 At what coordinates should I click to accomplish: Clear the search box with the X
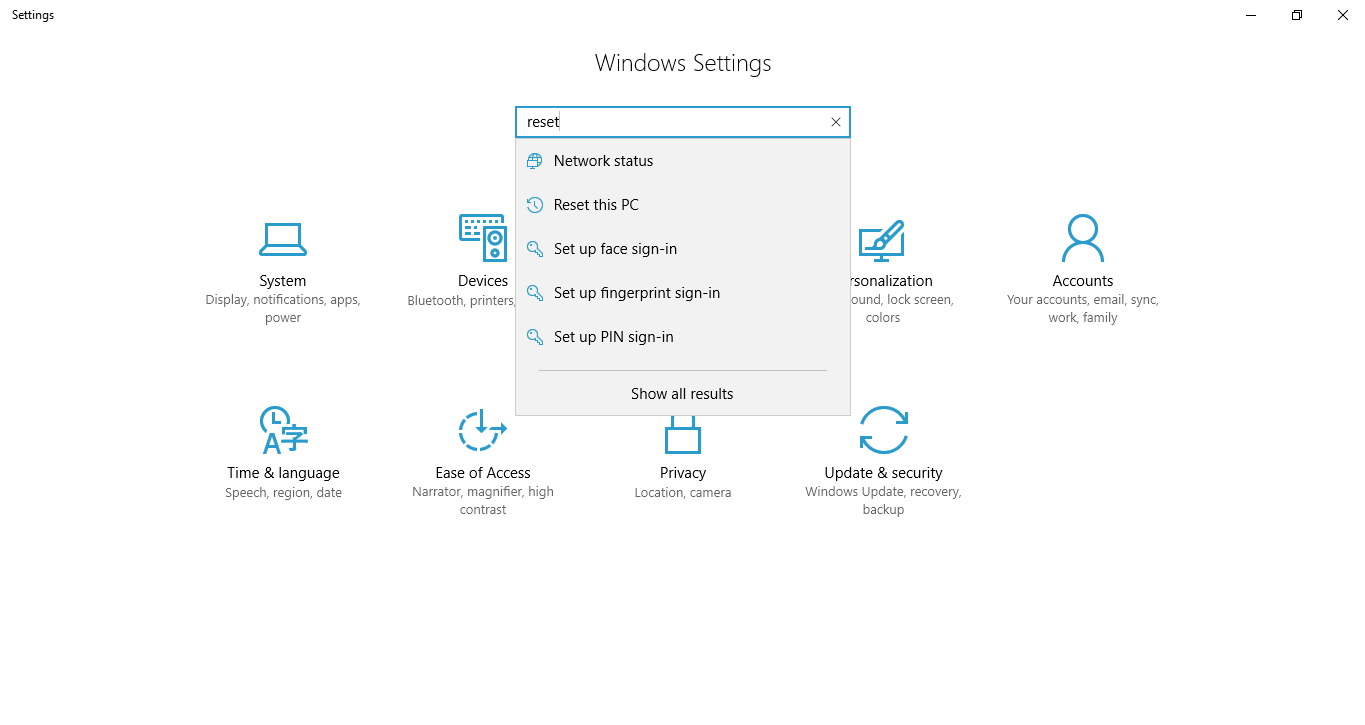836,122
